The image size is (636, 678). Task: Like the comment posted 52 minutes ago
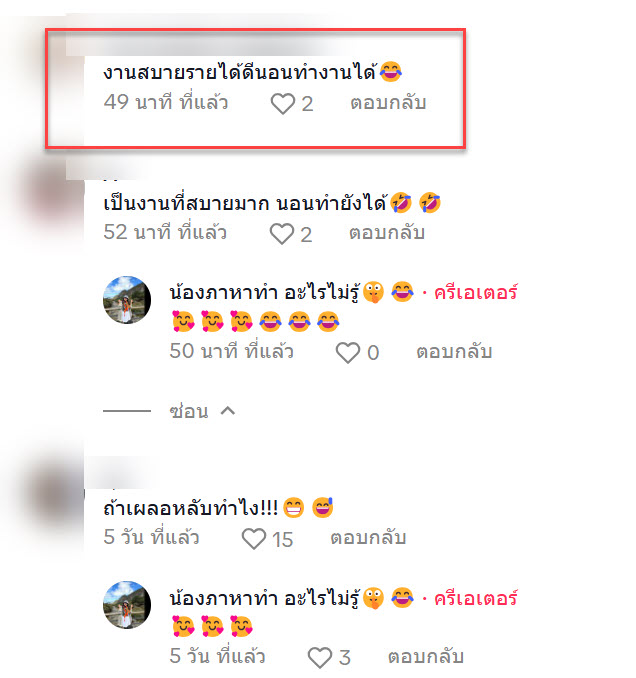point(281,234)
